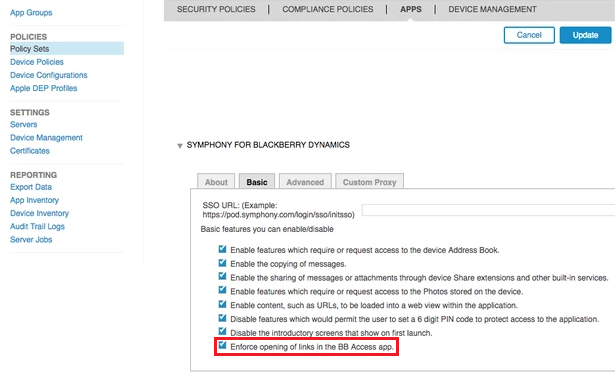Toggle Share extensions sharing checkbox
Screen dimensions: 615x381
pyautogui.click(x=222, y=277)
